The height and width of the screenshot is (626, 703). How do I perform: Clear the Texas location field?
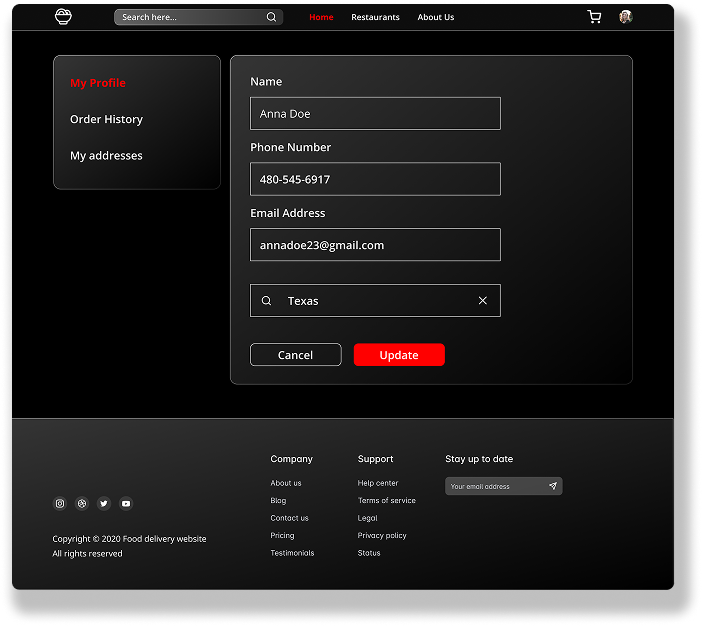(x=482, y=300)
